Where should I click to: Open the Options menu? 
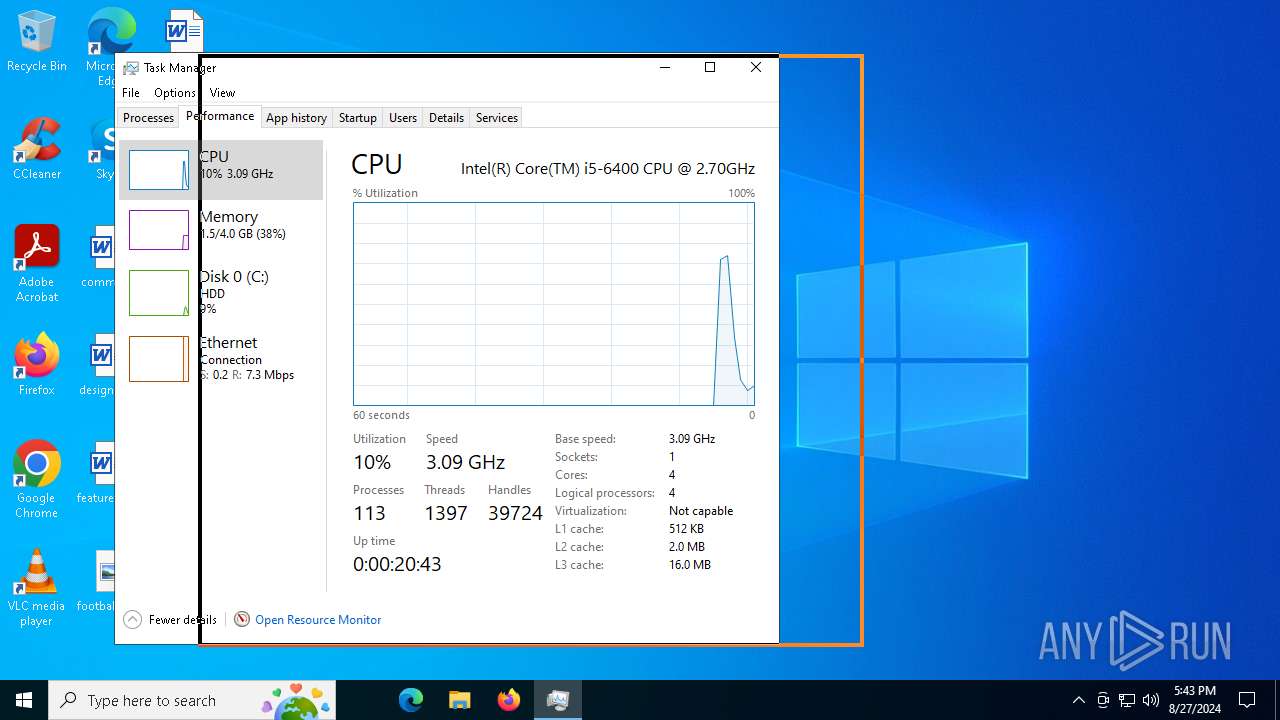click(x=175, y=93)
